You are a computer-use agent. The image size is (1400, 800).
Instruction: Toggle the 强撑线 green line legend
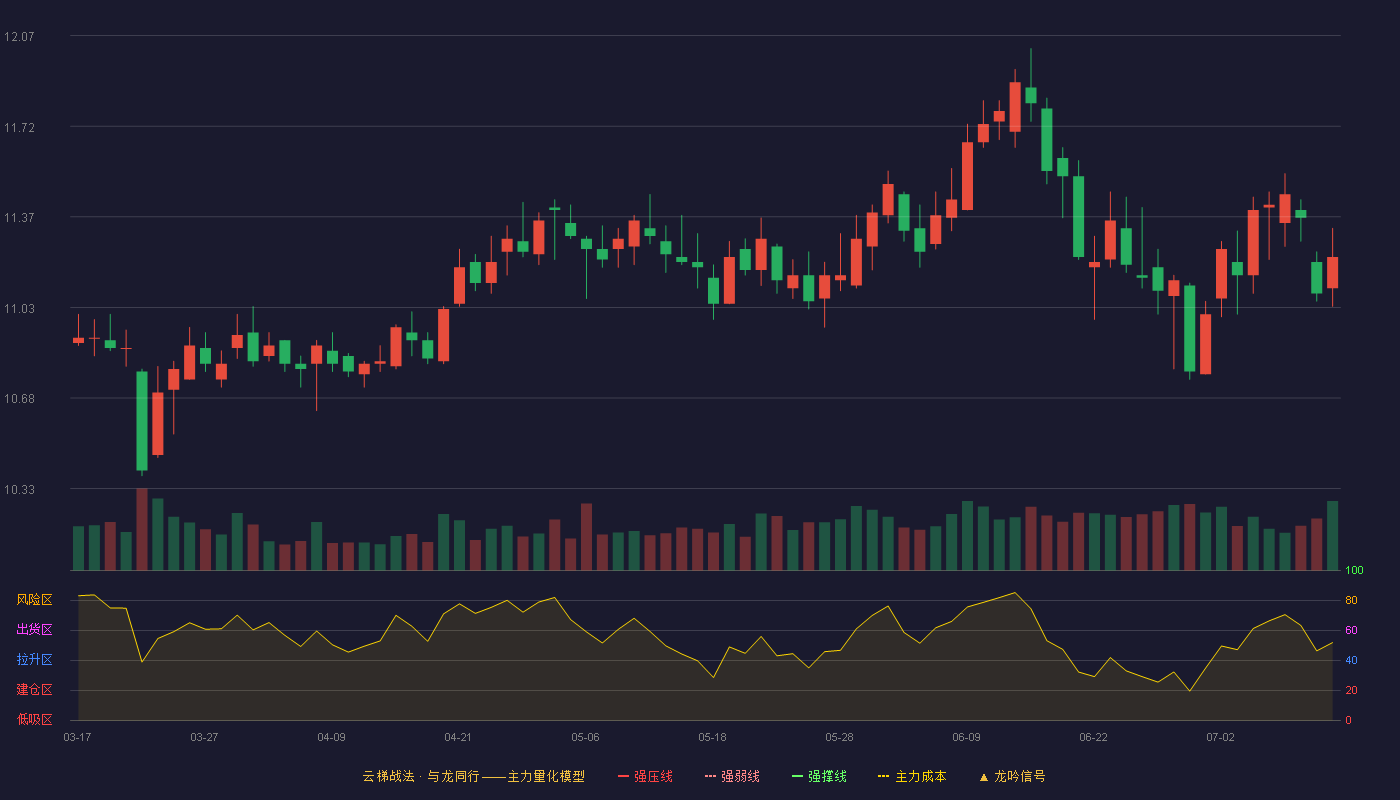819,776
